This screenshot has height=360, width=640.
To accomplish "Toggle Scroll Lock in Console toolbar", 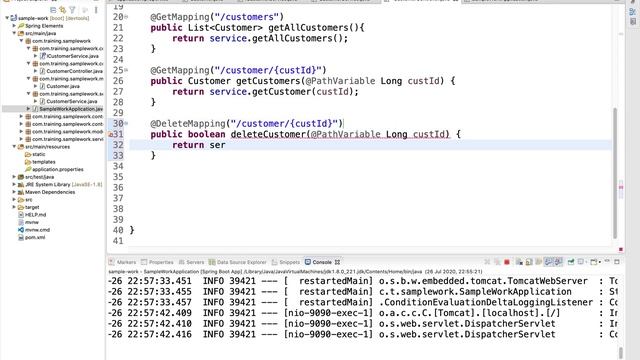I will [529, 262].
